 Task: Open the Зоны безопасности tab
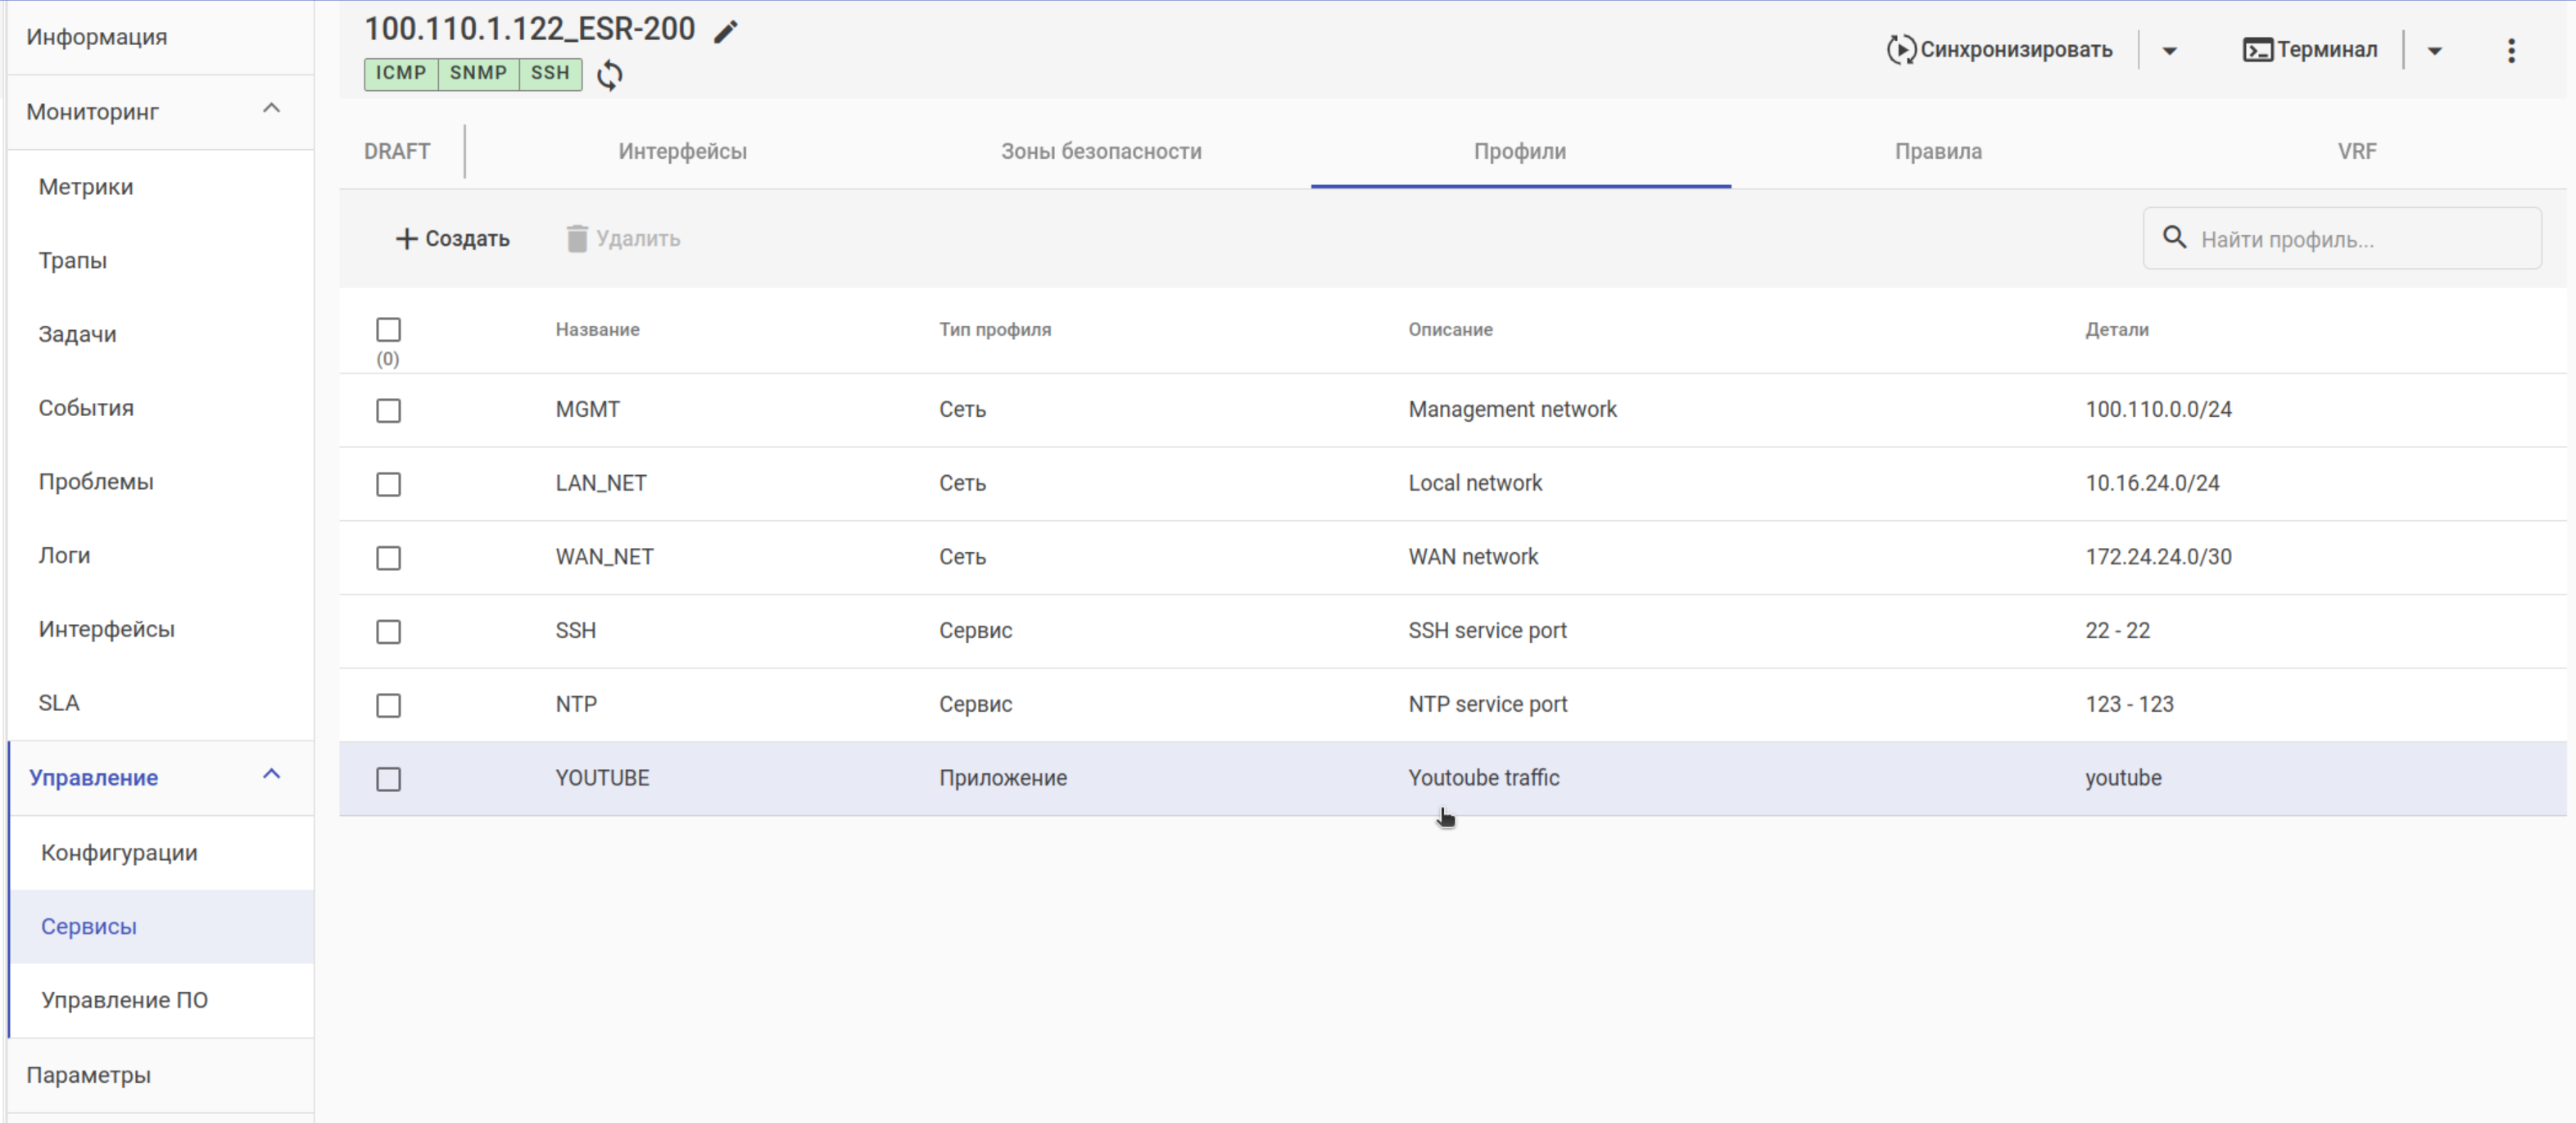point(1100,152)
